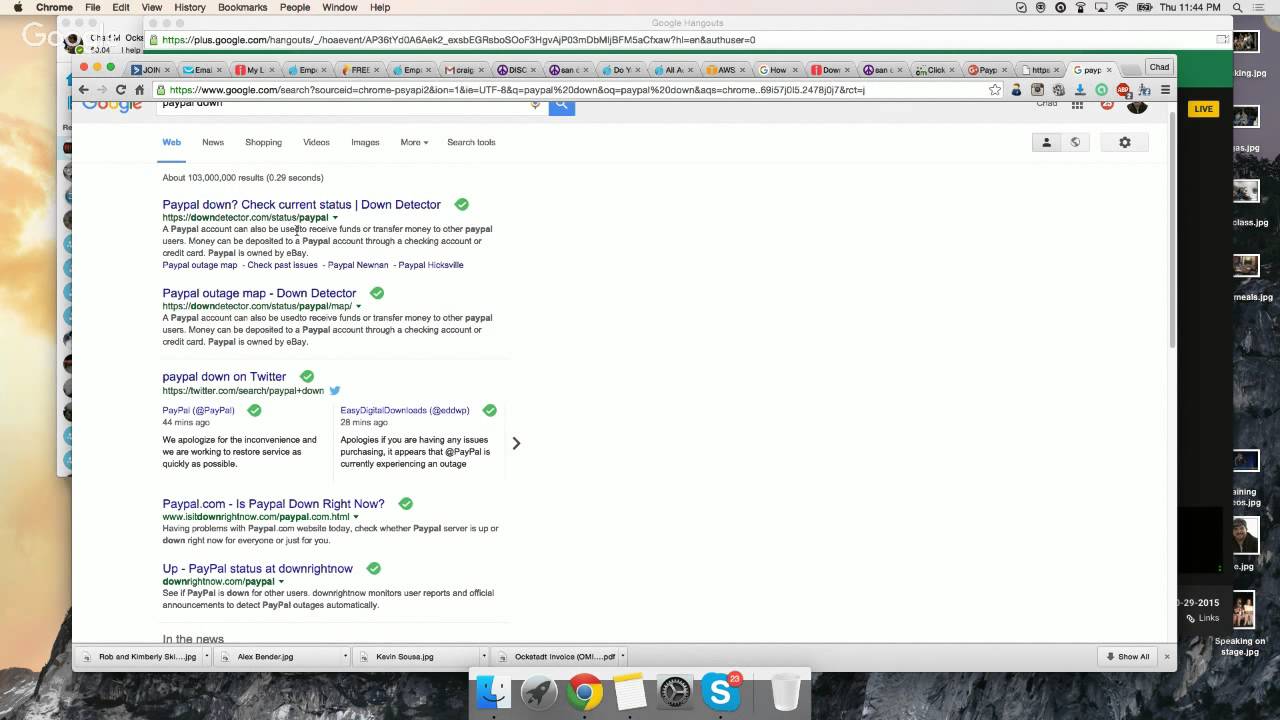This screenshot has height=720, width=1280.
Task: Open options arrow for Kevin Sousa.jpg download
Action: [x=484, y=657]
